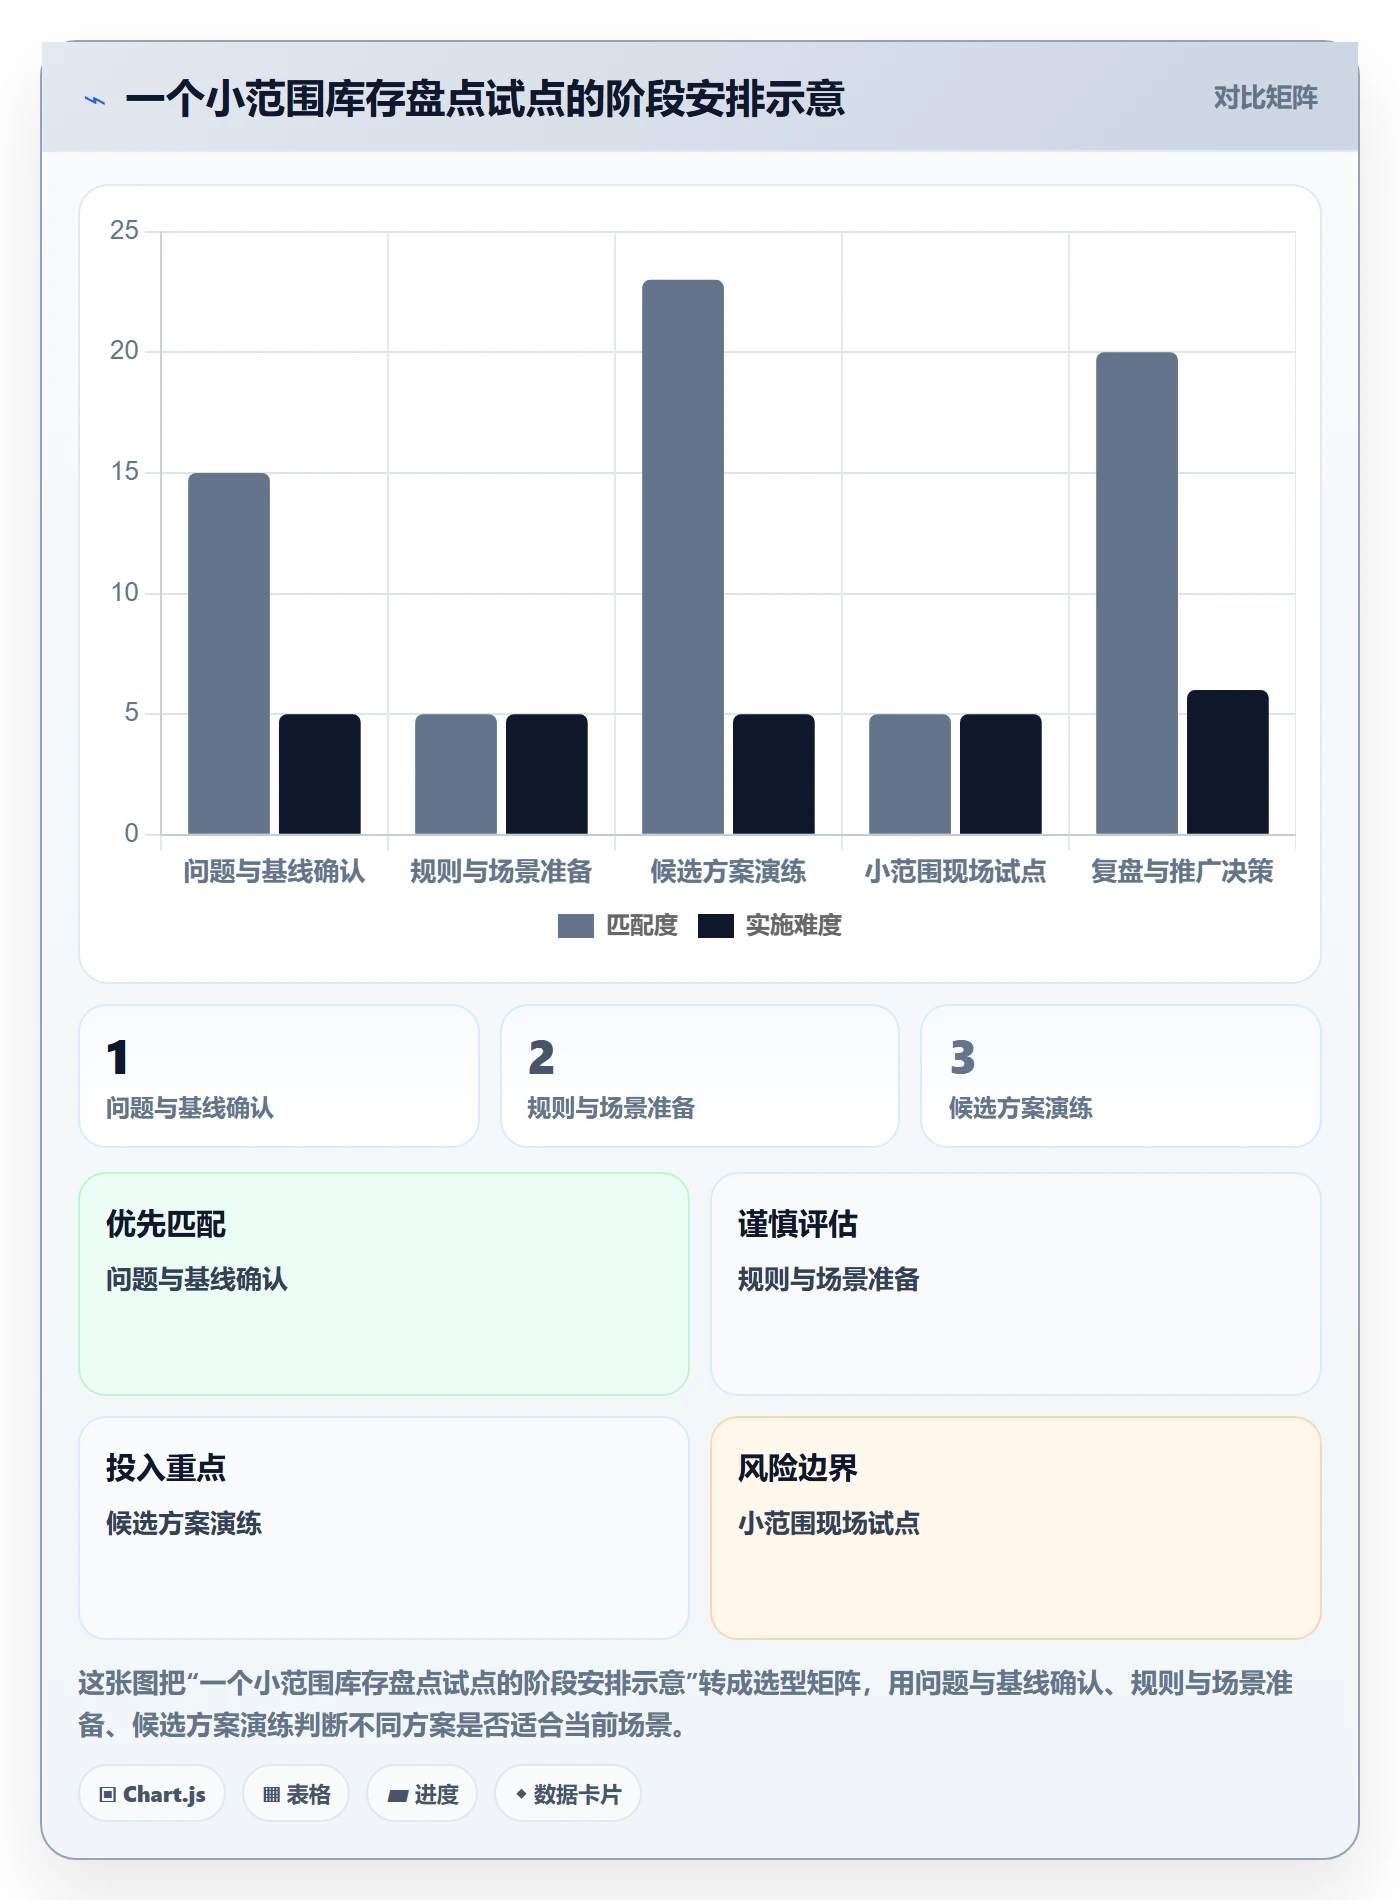Click the 匹配度 bar for 规则与场景准备

456,774
